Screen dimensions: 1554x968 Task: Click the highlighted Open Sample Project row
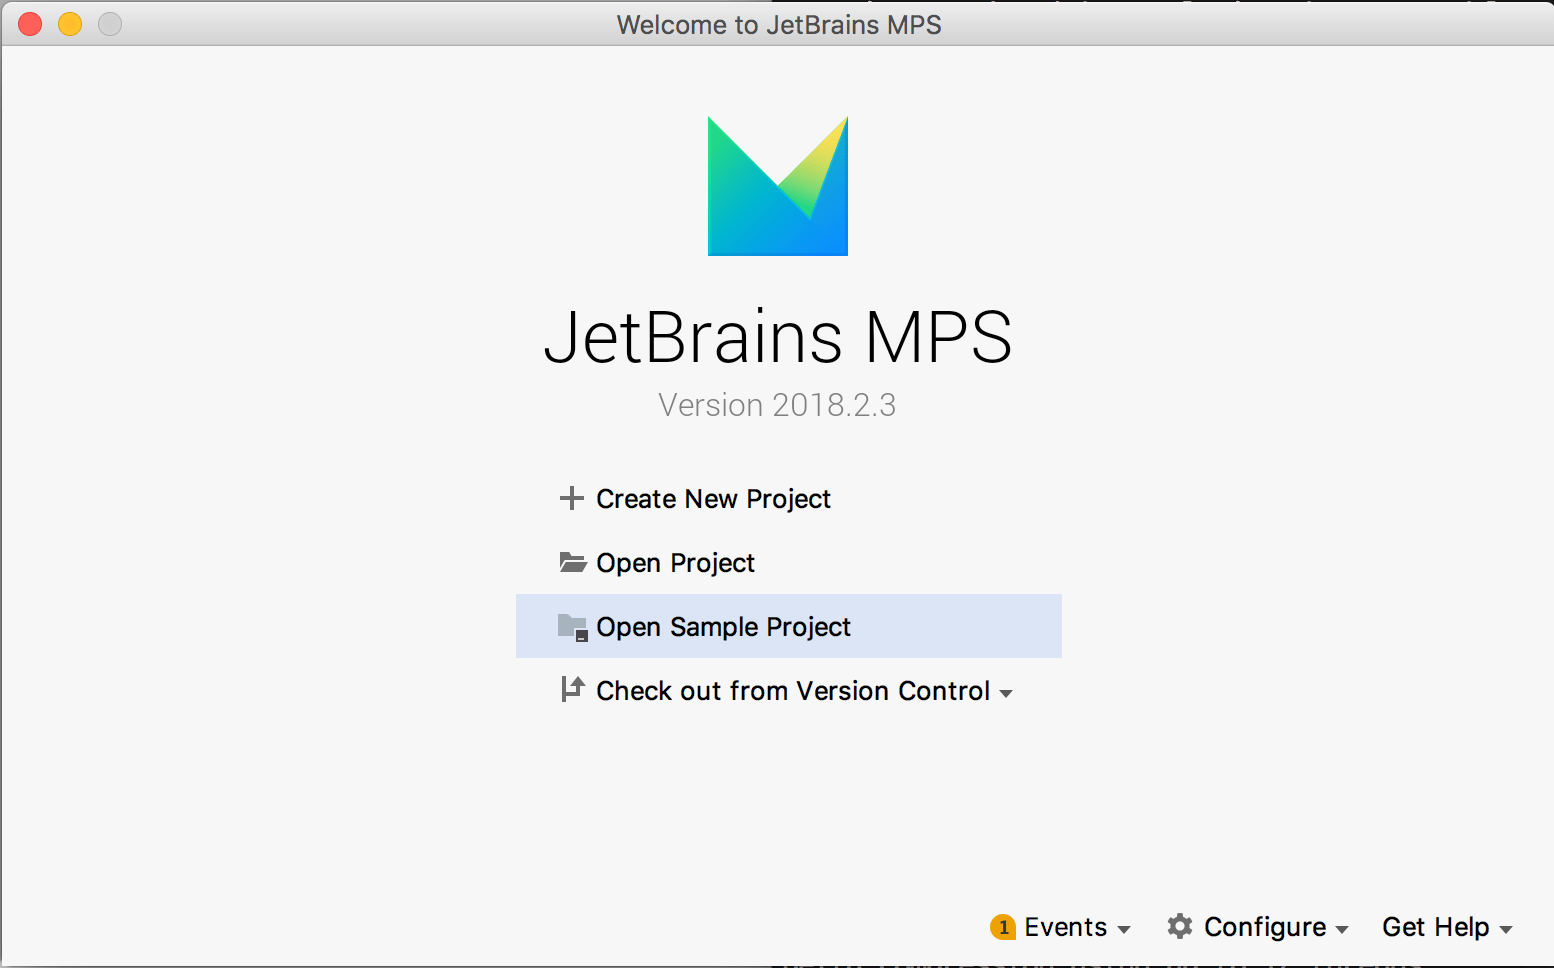click(x=787, y=626)
